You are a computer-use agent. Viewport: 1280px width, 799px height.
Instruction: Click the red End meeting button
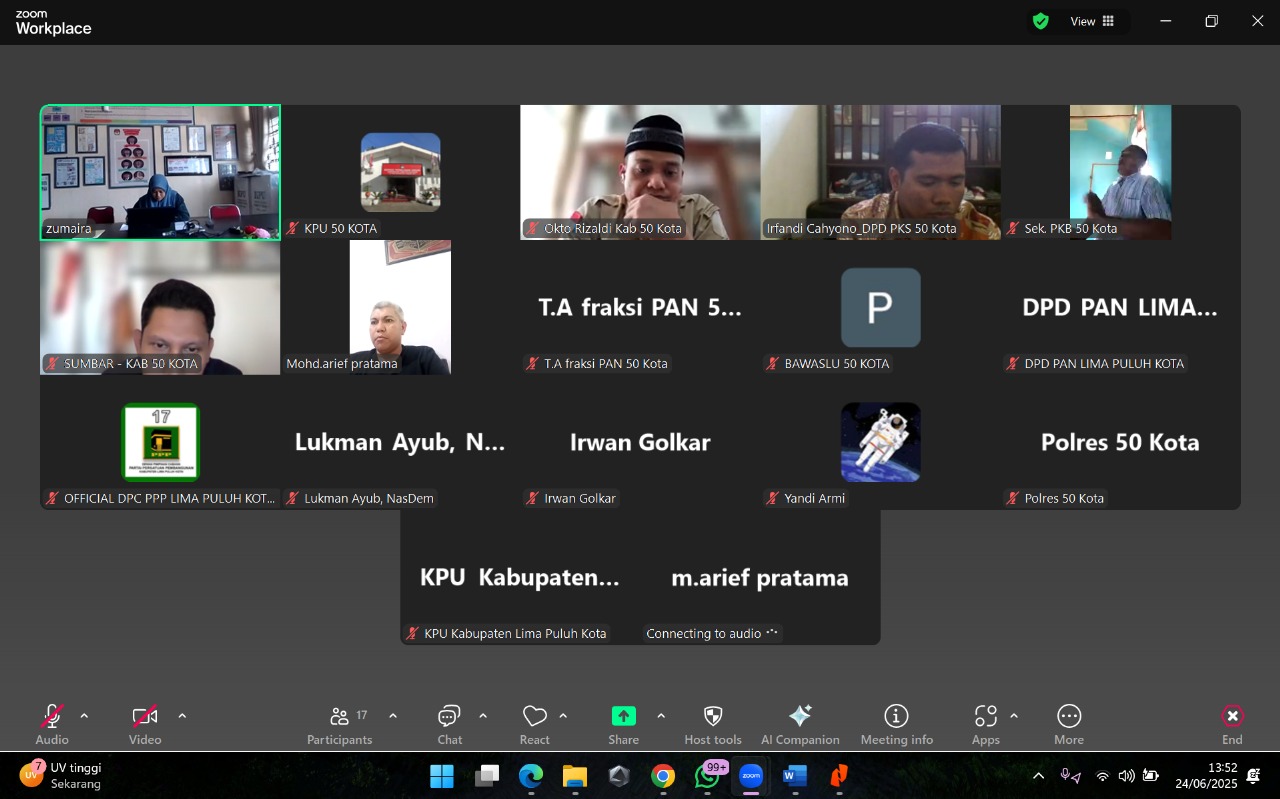[1232, 716]
